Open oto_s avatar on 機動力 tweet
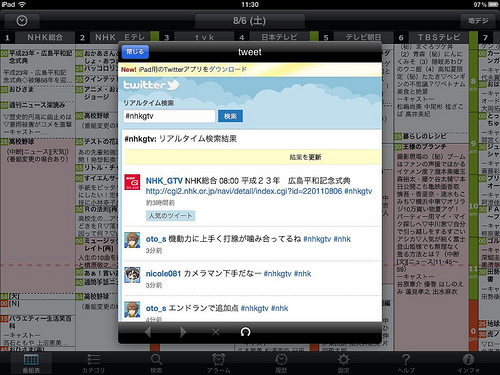The width and height of the screenshot is (500, 375). [132, 240]
